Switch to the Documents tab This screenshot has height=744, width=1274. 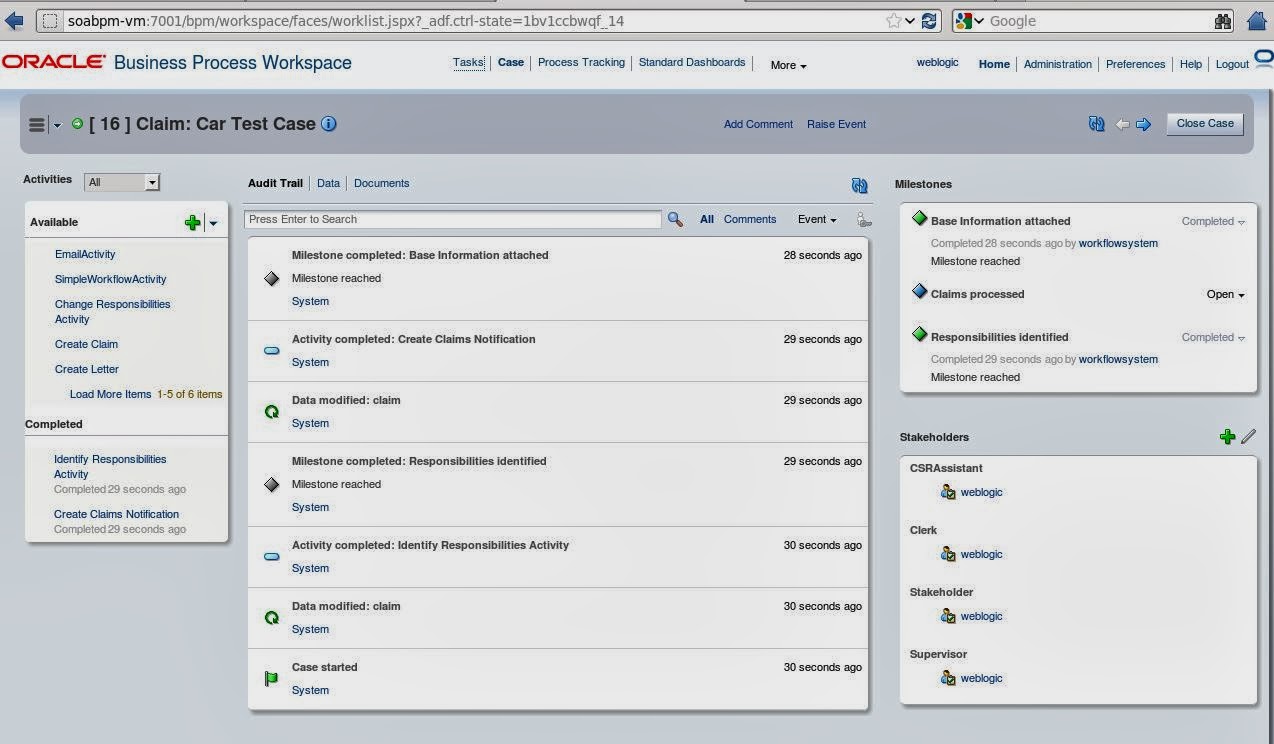point(381,183)
